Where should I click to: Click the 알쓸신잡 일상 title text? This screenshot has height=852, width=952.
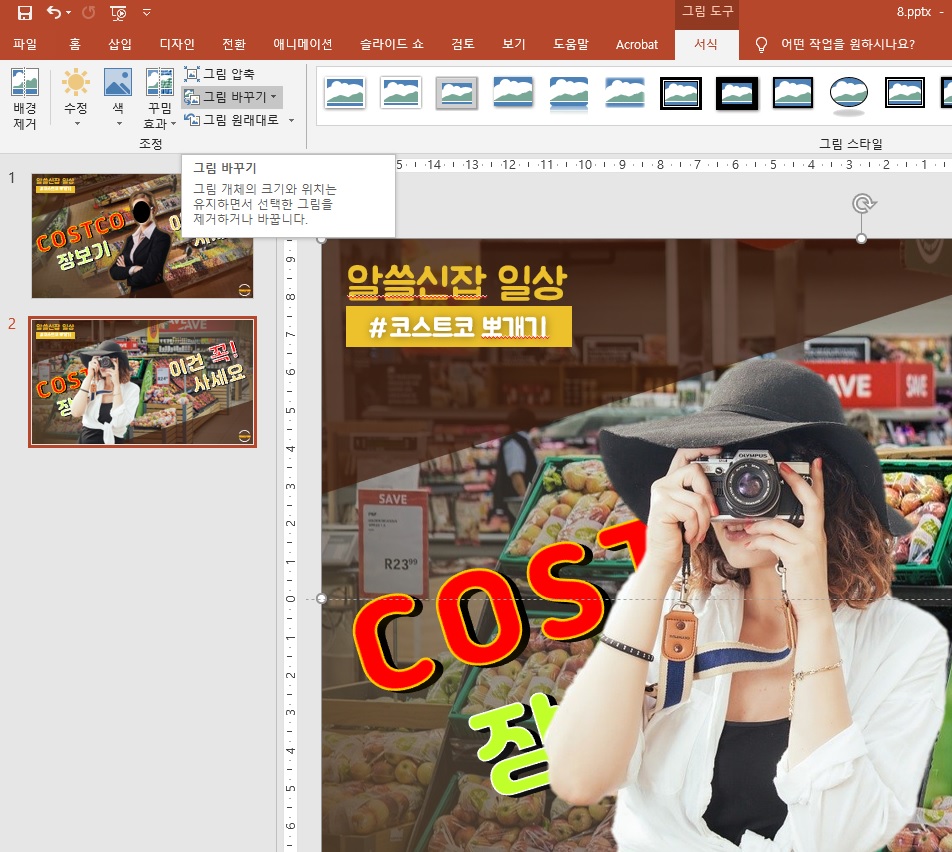[457, 282]
